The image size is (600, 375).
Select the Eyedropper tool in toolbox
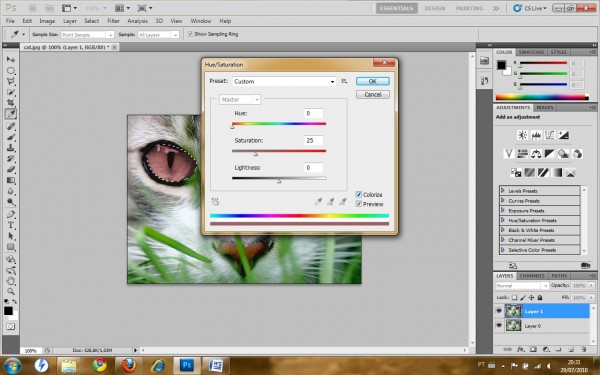[x=11, y=114]
